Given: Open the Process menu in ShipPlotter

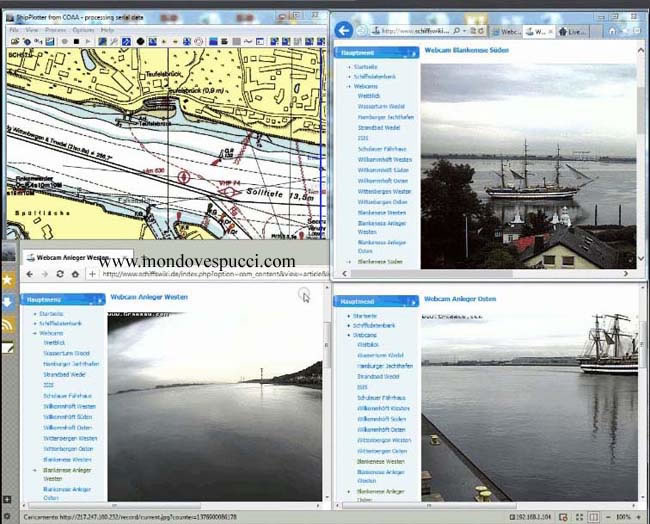Looking at the screenshot, I should [x=56, y=30].
